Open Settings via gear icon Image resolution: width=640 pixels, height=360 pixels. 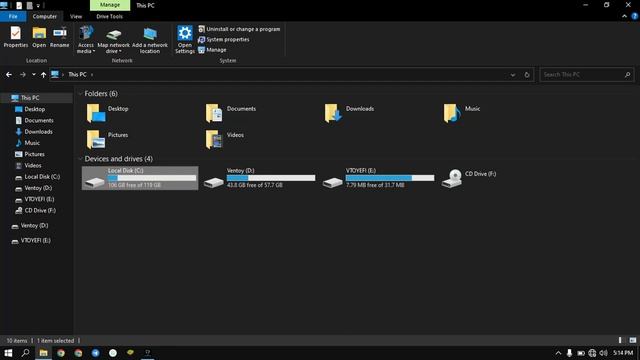185,40
